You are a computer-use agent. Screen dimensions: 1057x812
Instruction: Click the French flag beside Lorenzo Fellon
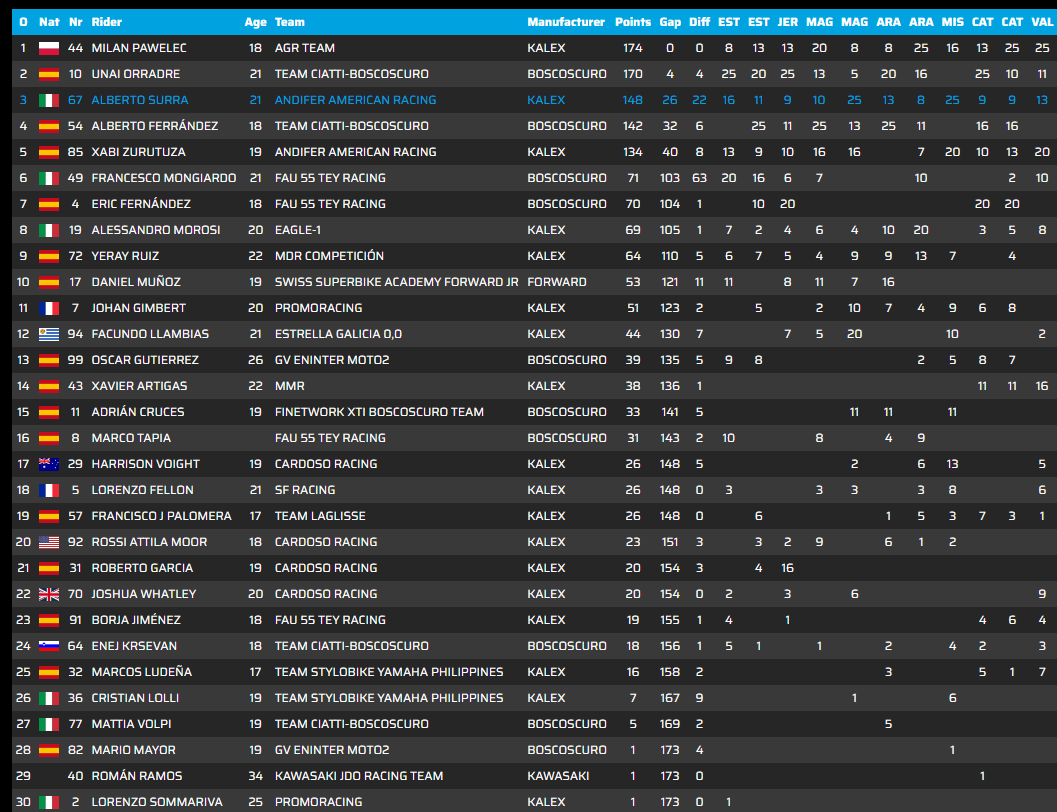pos(49,490)
